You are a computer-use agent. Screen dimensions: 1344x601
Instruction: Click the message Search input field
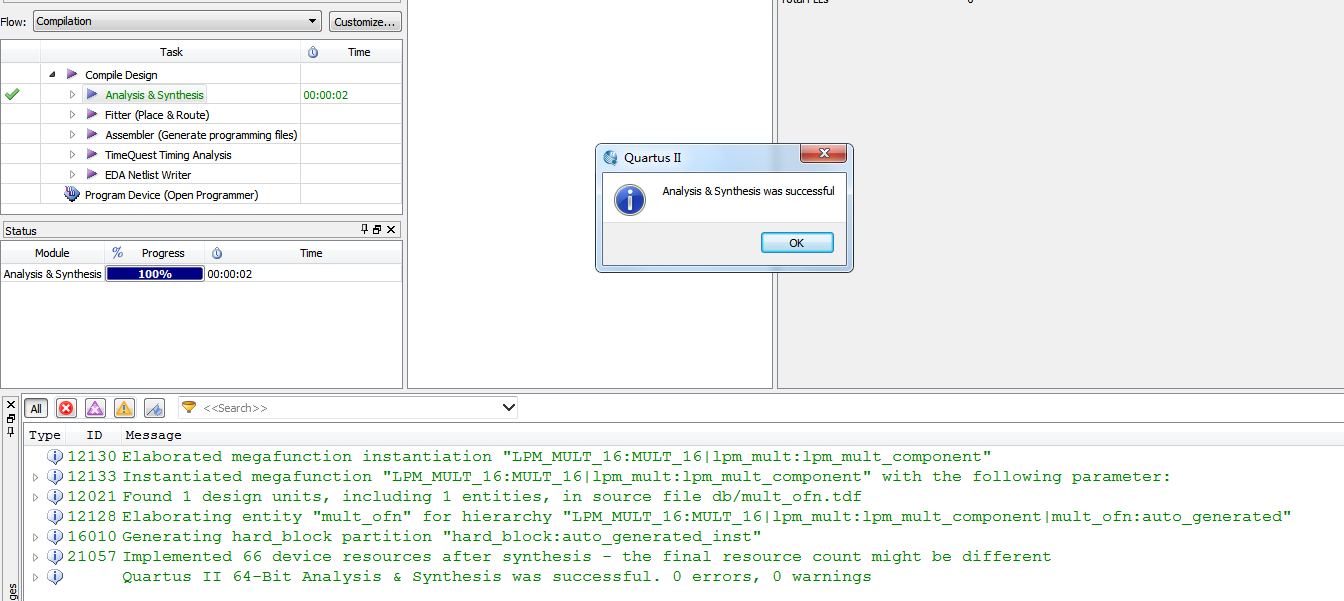coord(350,408)
